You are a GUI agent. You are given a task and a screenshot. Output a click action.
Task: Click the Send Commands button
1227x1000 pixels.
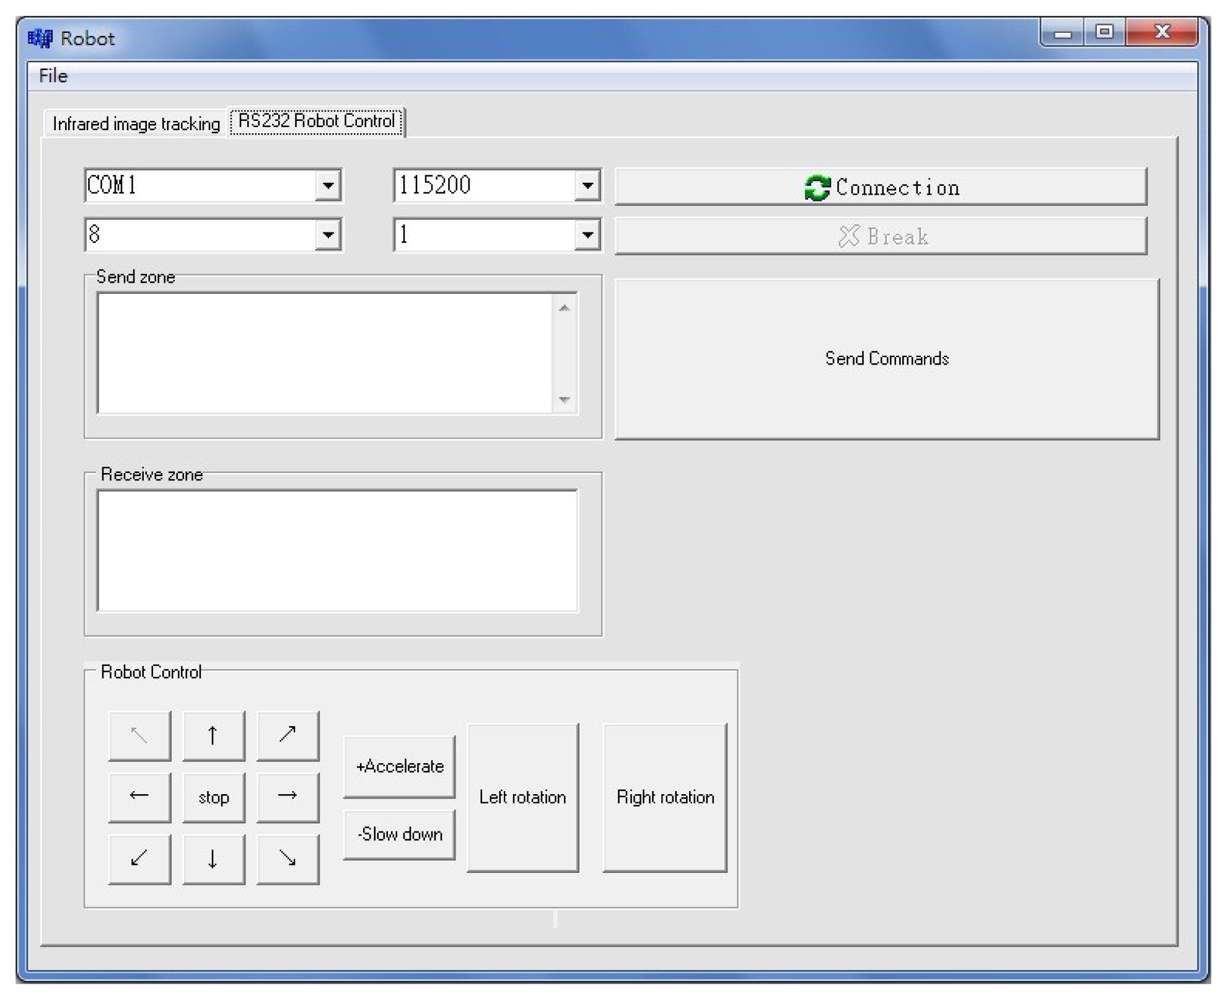click(887, 358)
